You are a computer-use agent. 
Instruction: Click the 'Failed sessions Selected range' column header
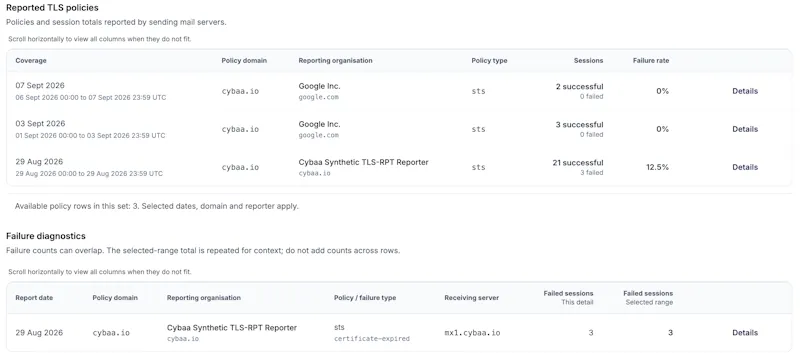coord(648,298)
